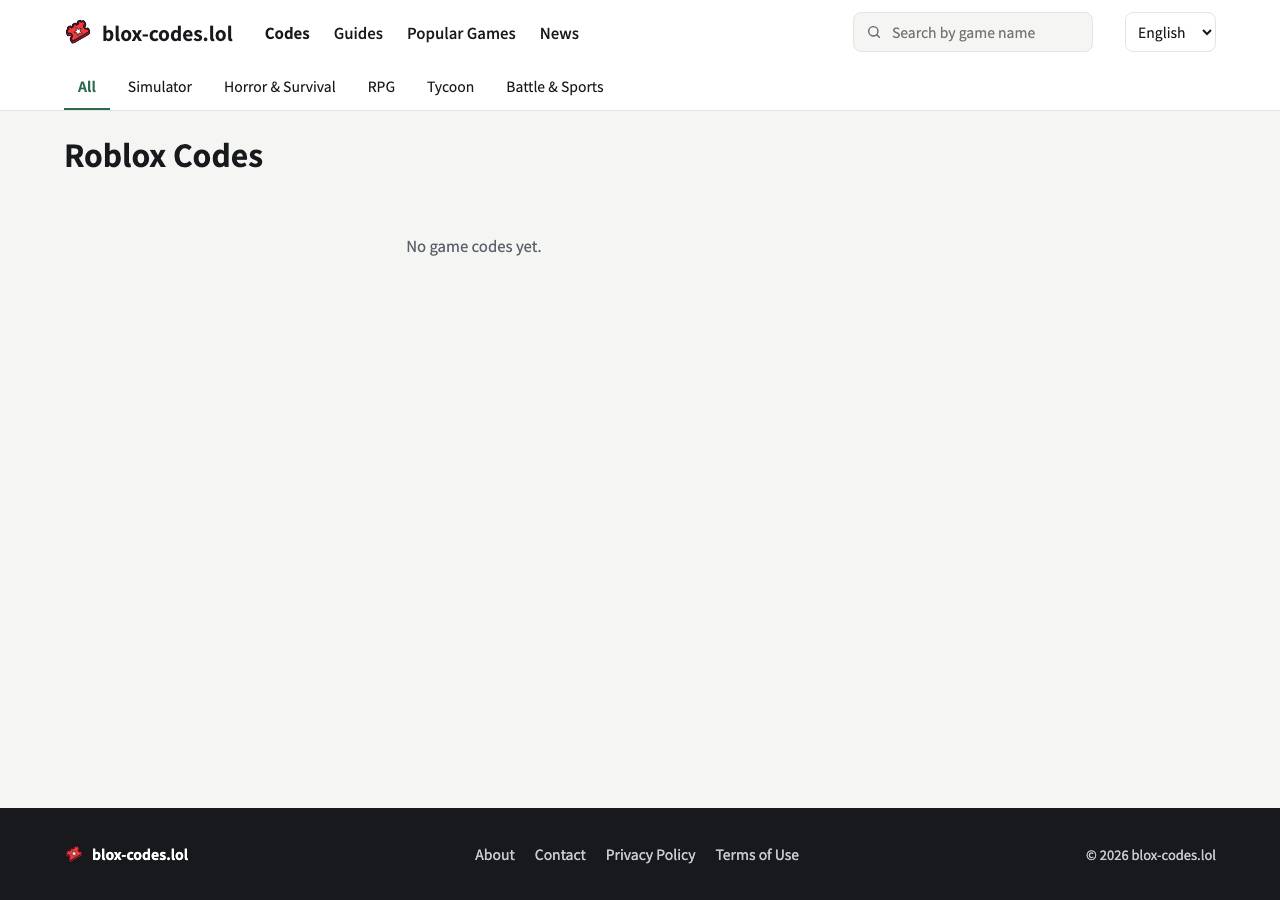Select the Tycoon category tab

pyautogui.click(x=450, y=87)
